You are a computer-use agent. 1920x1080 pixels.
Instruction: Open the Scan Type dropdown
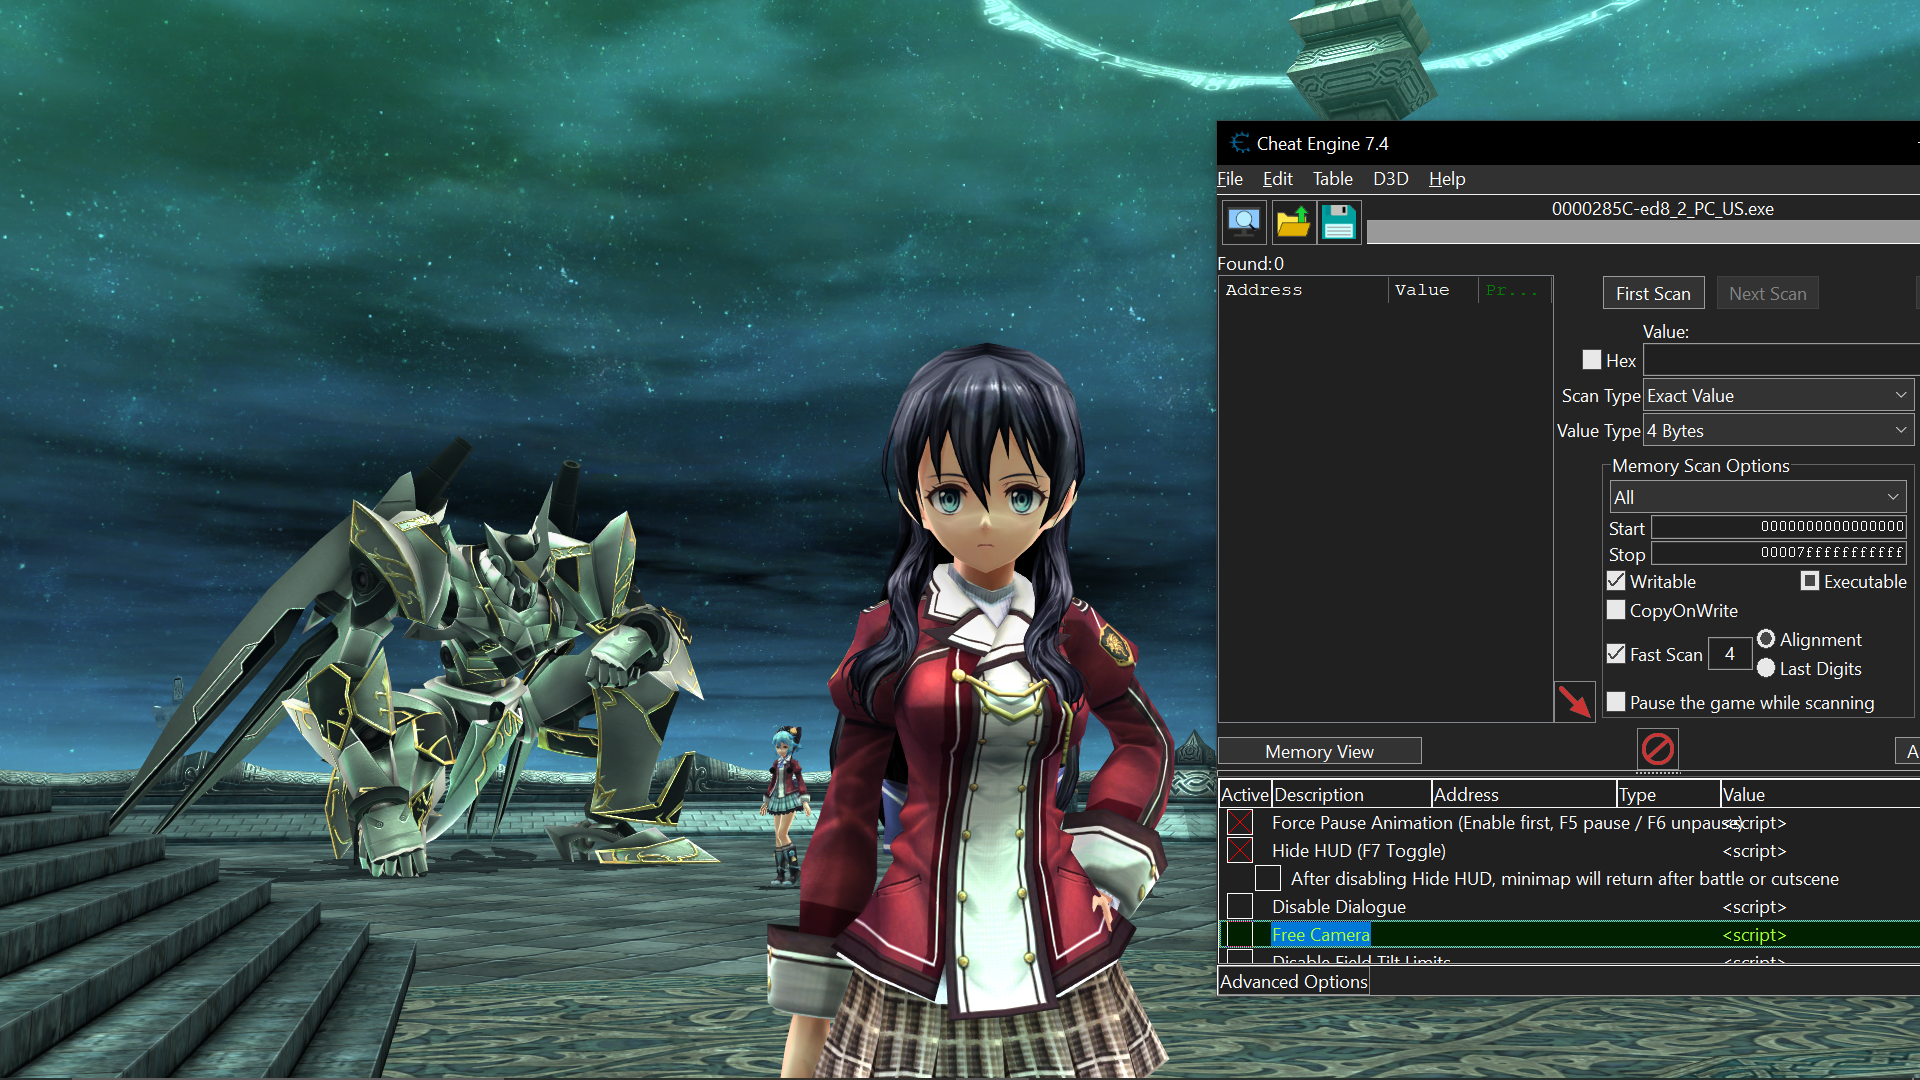pos(1779,395)
